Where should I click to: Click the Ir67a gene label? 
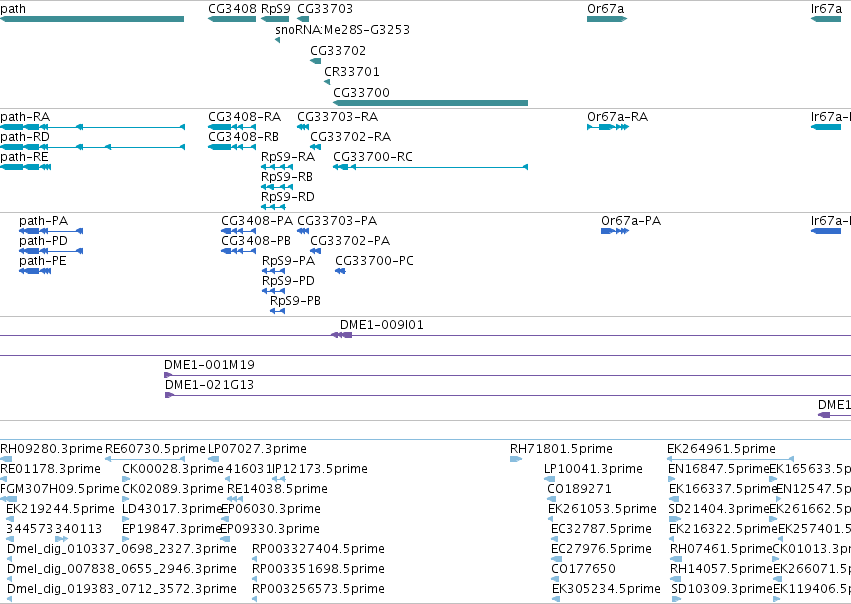coord(827,9)
